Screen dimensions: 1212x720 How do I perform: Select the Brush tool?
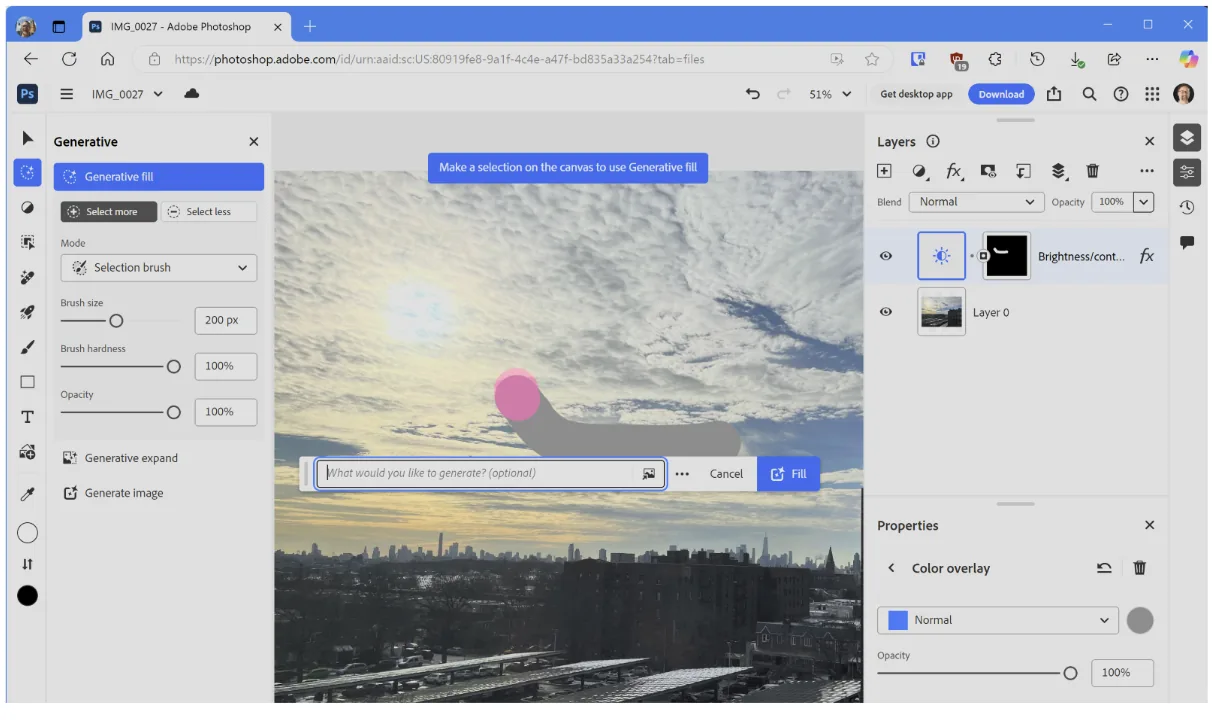27,347
